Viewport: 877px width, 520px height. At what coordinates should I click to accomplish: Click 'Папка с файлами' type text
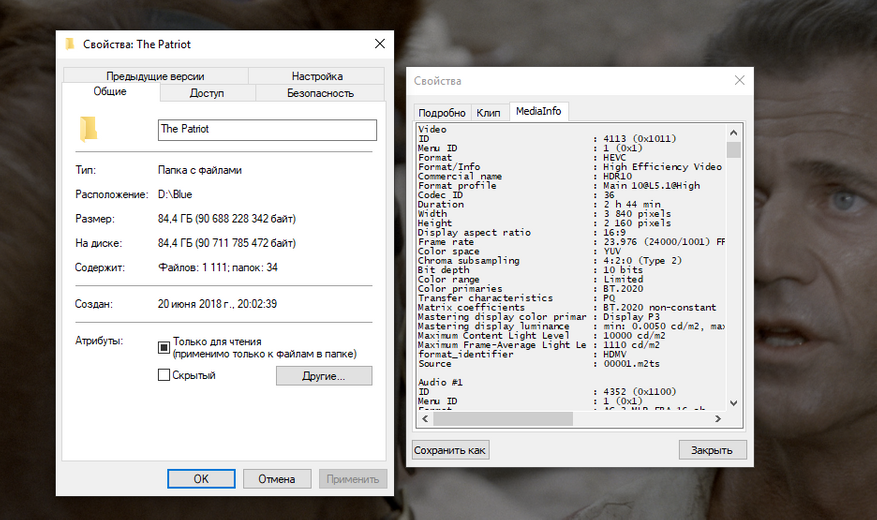(x=200, y=171)
